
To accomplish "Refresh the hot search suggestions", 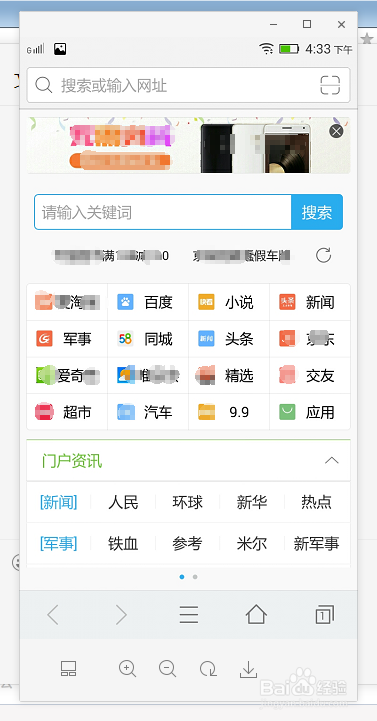I will [x=323, y=255].
